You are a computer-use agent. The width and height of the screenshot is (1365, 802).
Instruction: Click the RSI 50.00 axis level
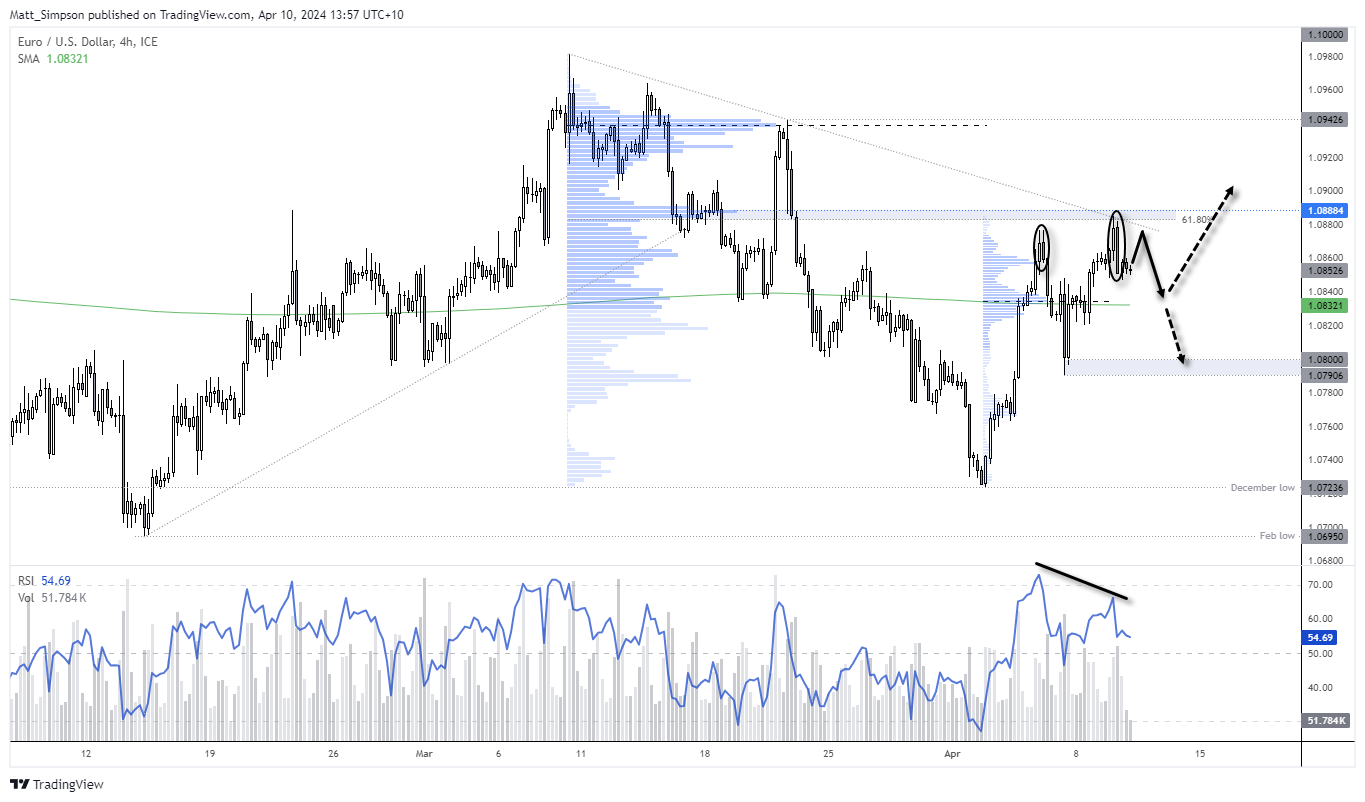[1320, 653]
